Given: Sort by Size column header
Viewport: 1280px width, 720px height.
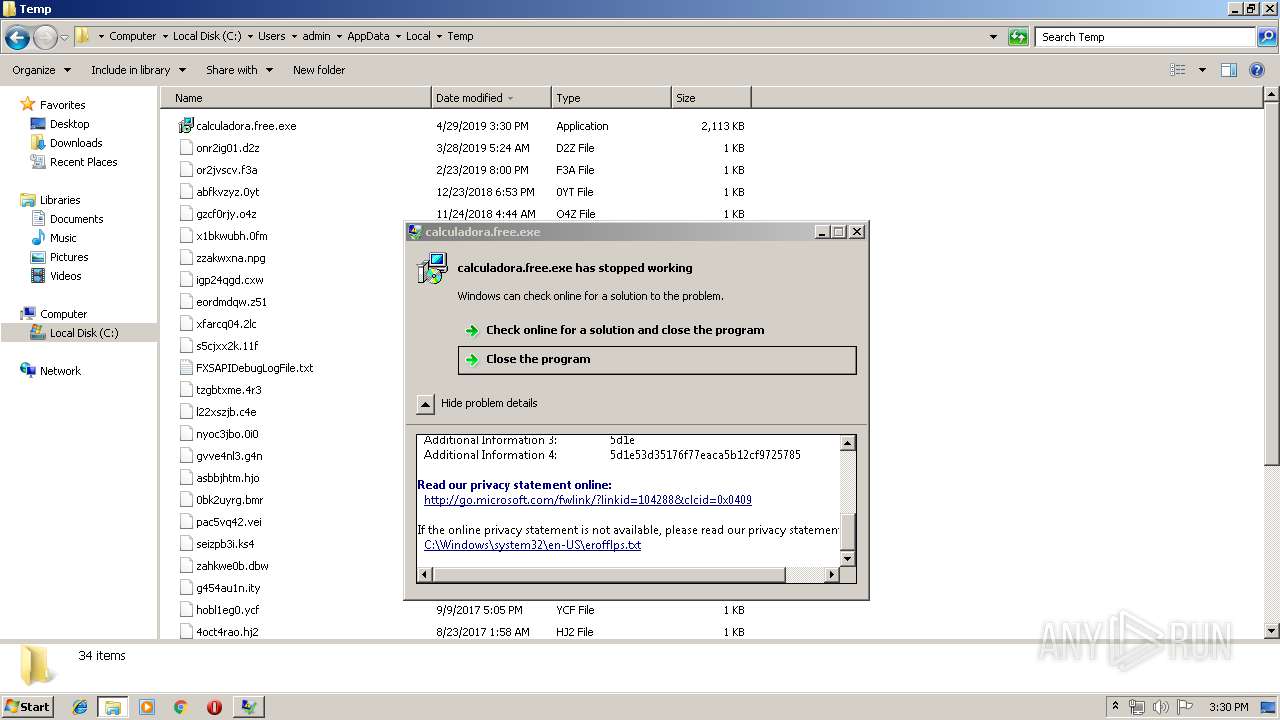Looking at the screenshot, I should 711,98.
